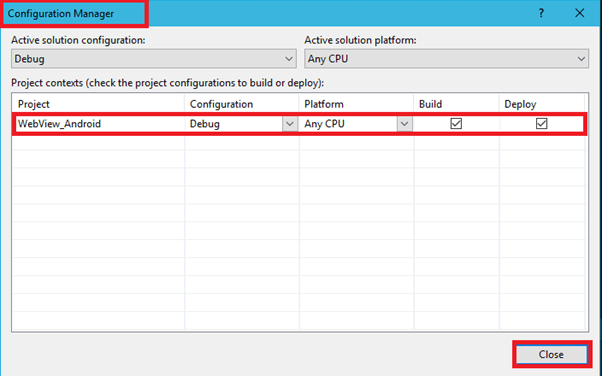Image resolution: width=602 pixels, height=376 pixels.
Task: Click the Project contexts label text
Action: pyautogui.click(x=167, y=83)
